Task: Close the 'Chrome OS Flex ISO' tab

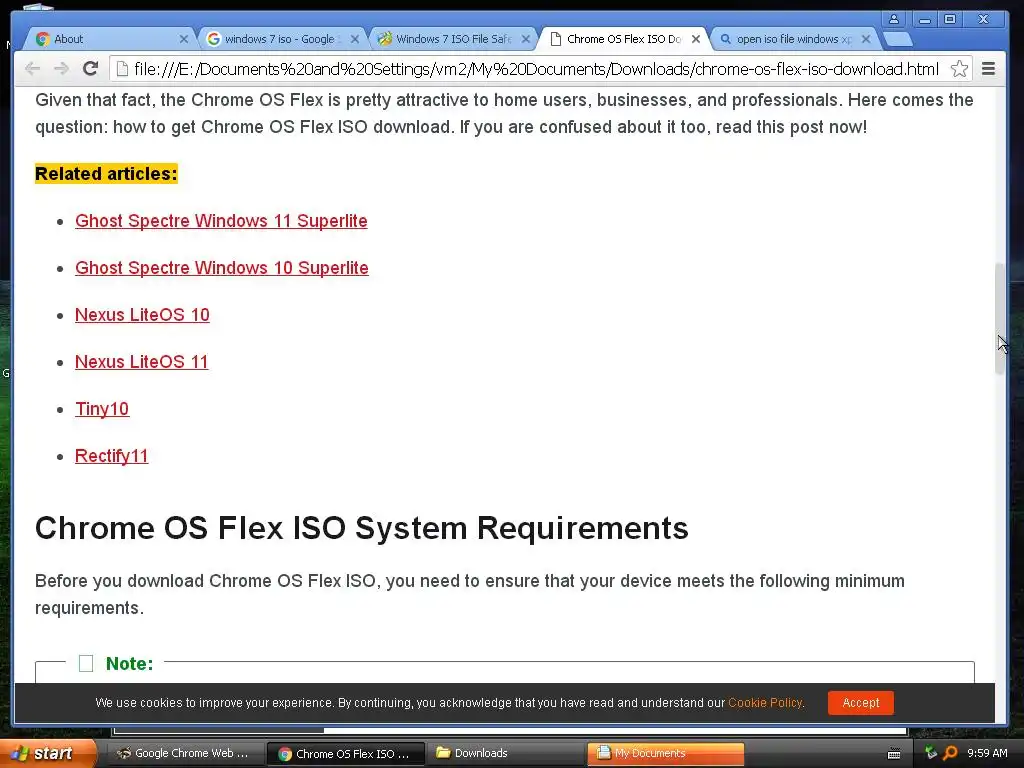Action: [696, 39]
